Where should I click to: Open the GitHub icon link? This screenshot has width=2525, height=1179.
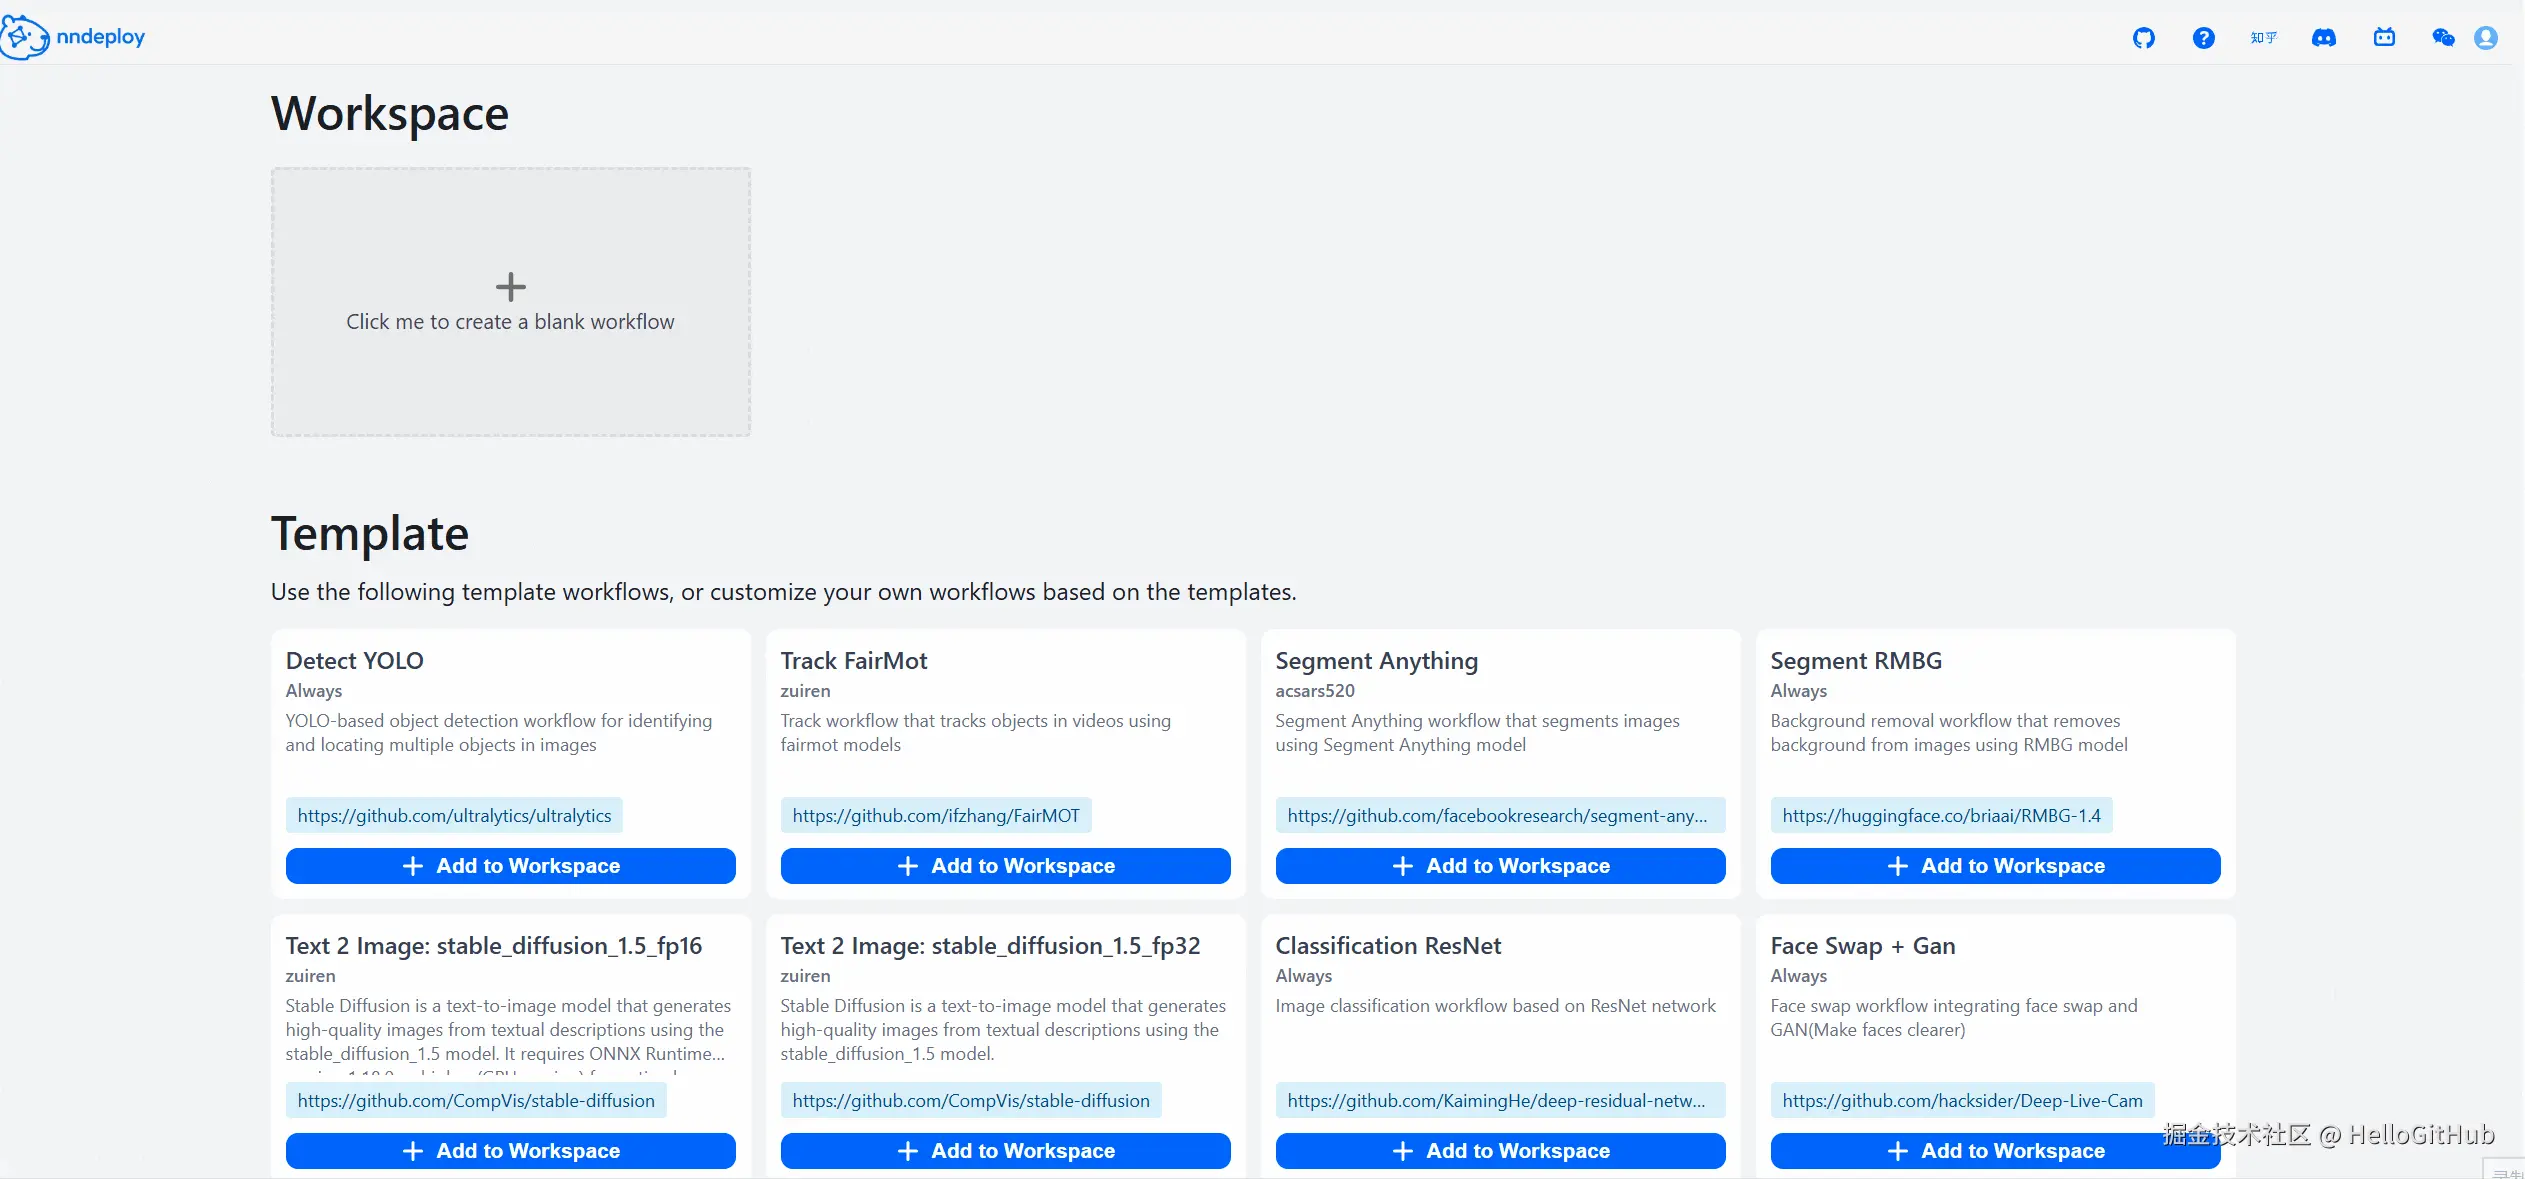(2143, 38)
